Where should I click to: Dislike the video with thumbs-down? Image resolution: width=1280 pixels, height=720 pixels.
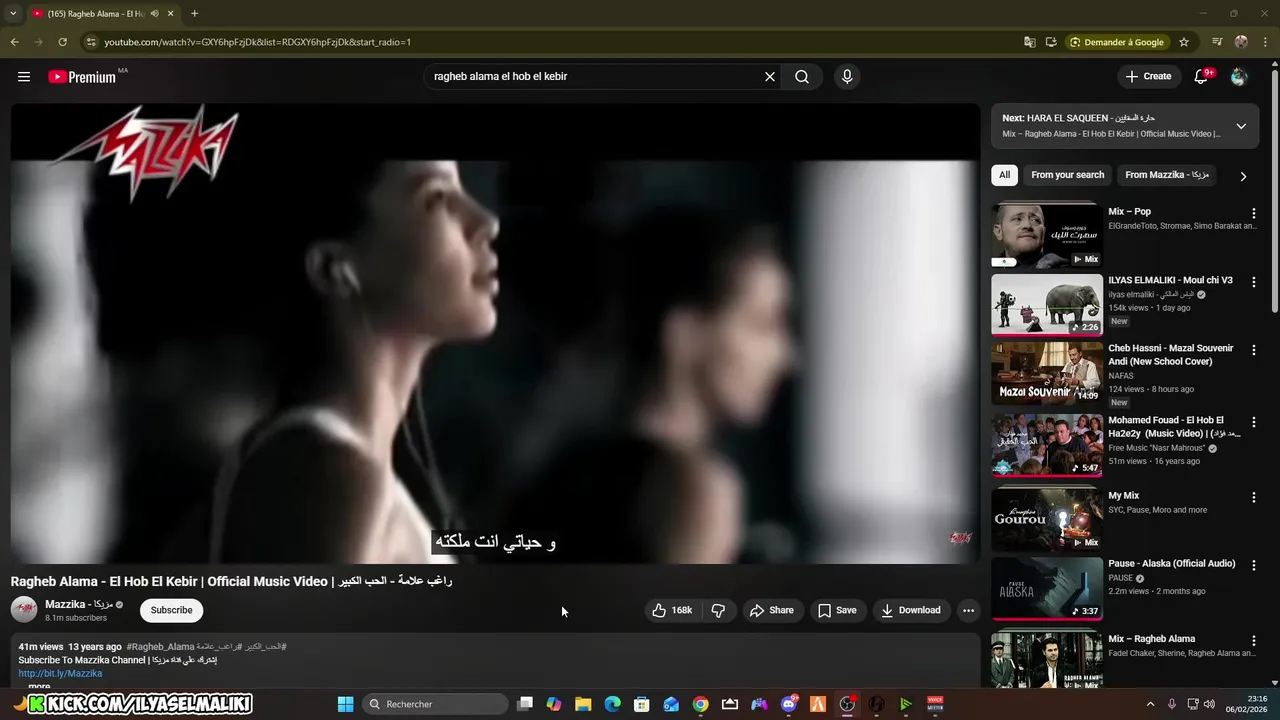click(718, 610)
